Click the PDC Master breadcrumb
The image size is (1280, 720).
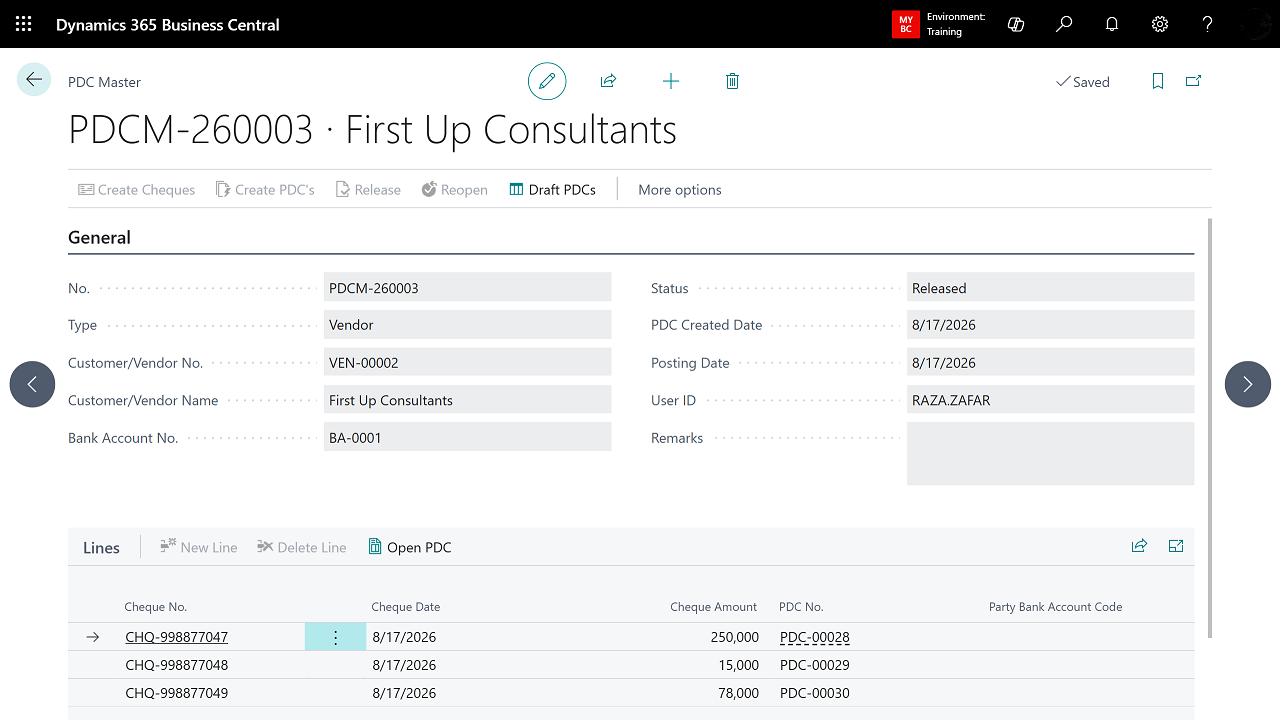click(104, 82)
